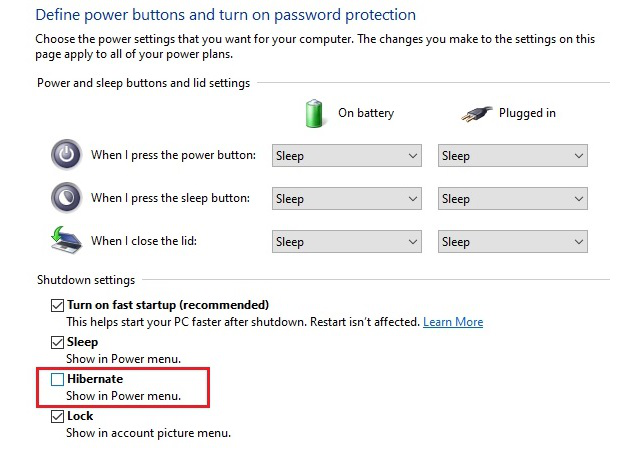This screenshot has height=452, width=619.
Task: Open power button On battery dropdown
Action: (x=346, y=156)
